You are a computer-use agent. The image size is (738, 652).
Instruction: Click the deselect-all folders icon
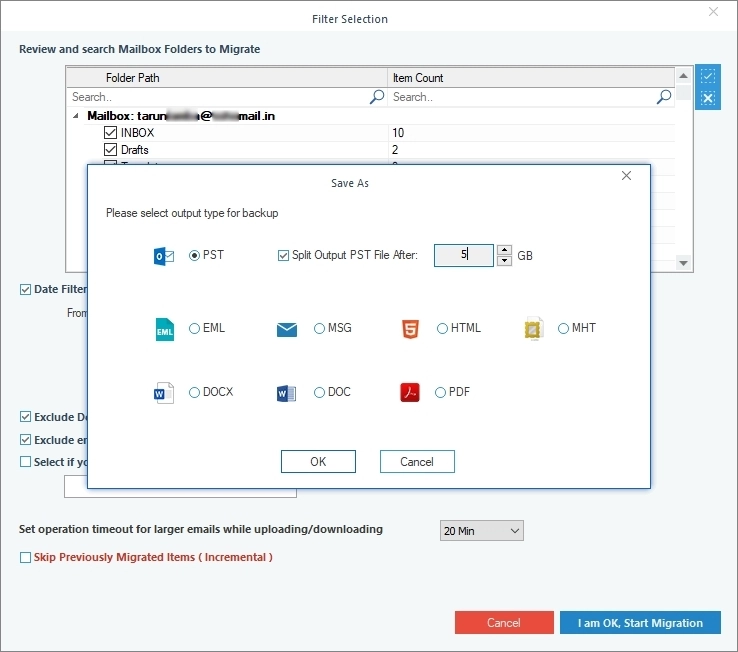pos(707,98)
